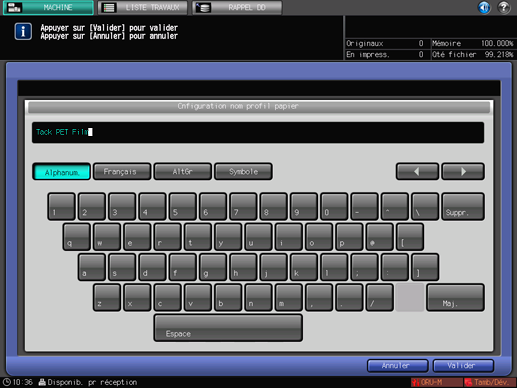Tap the 7 key

[x=243, y=206]
